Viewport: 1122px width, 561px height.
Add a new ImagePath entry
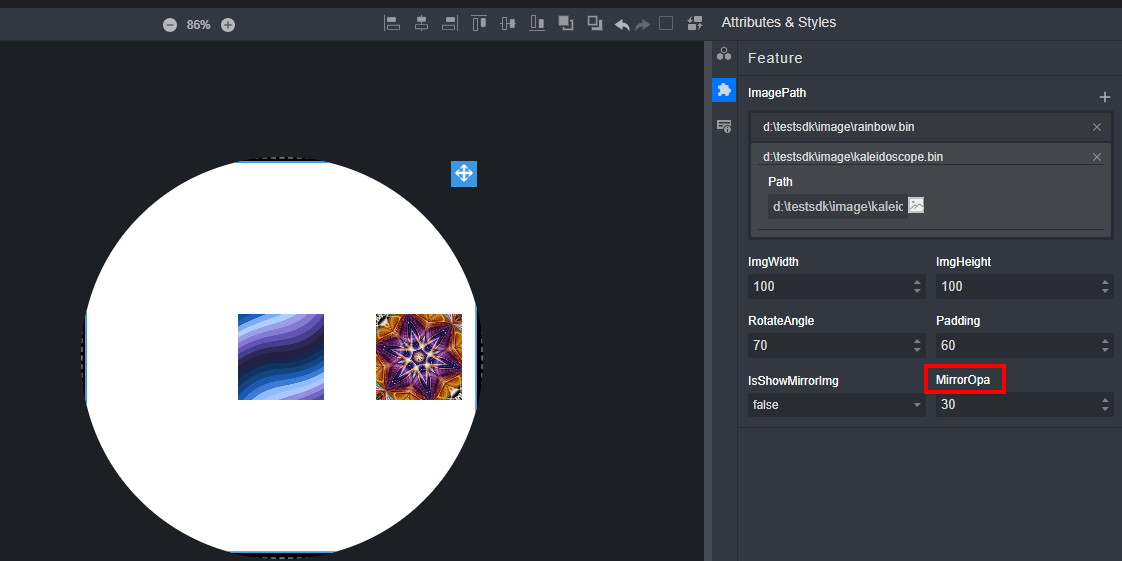[1104, 97]
